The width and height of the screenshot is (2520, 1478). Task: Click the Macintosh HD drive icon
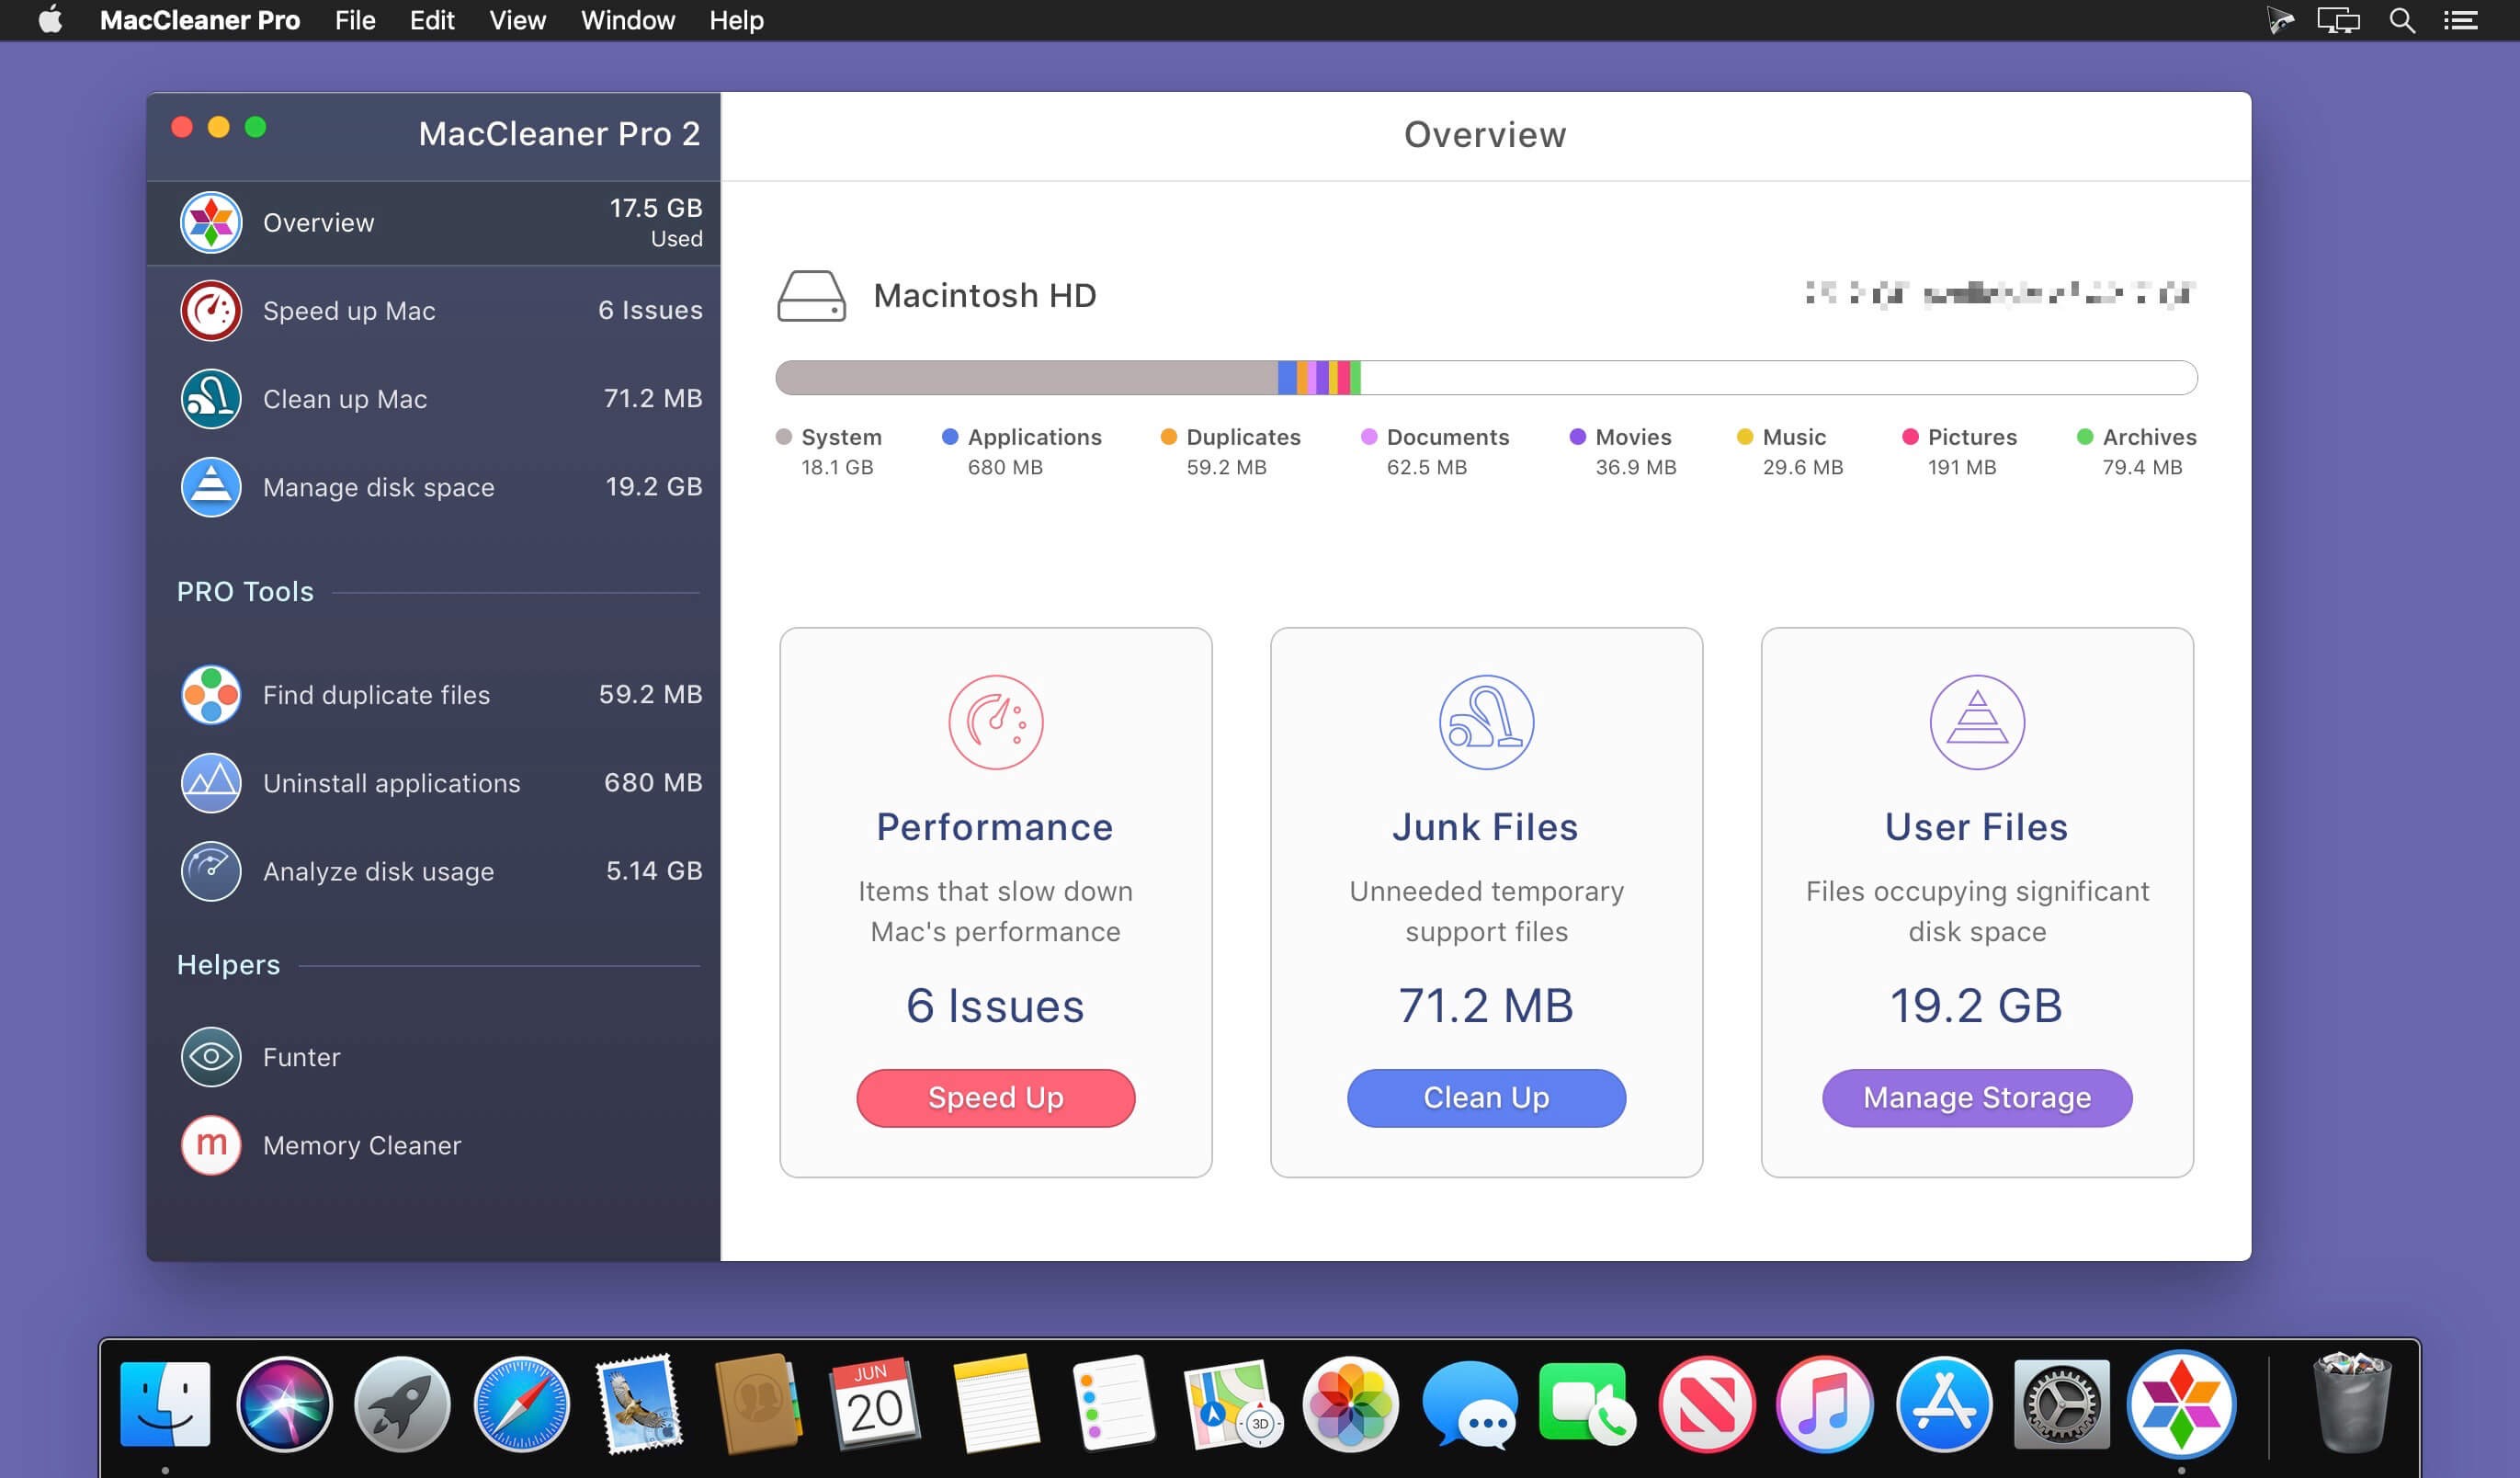point(815,295)
